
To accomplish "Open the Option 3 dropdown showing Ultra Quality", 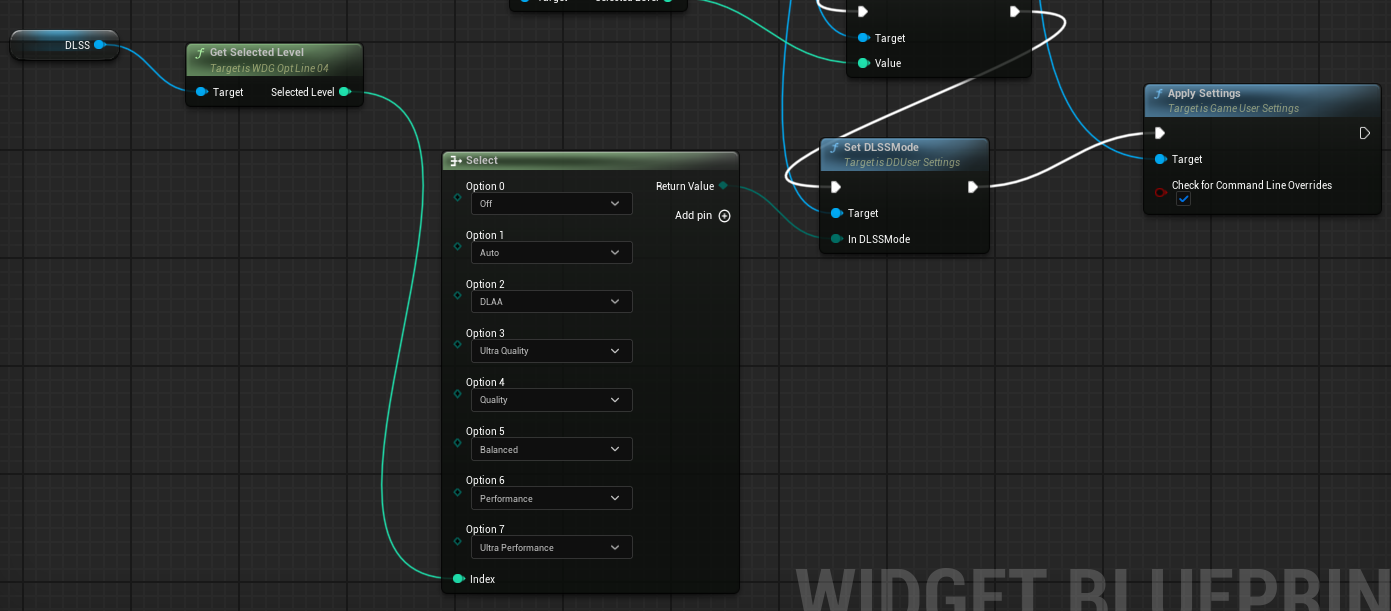I will (x=552, y=351).
